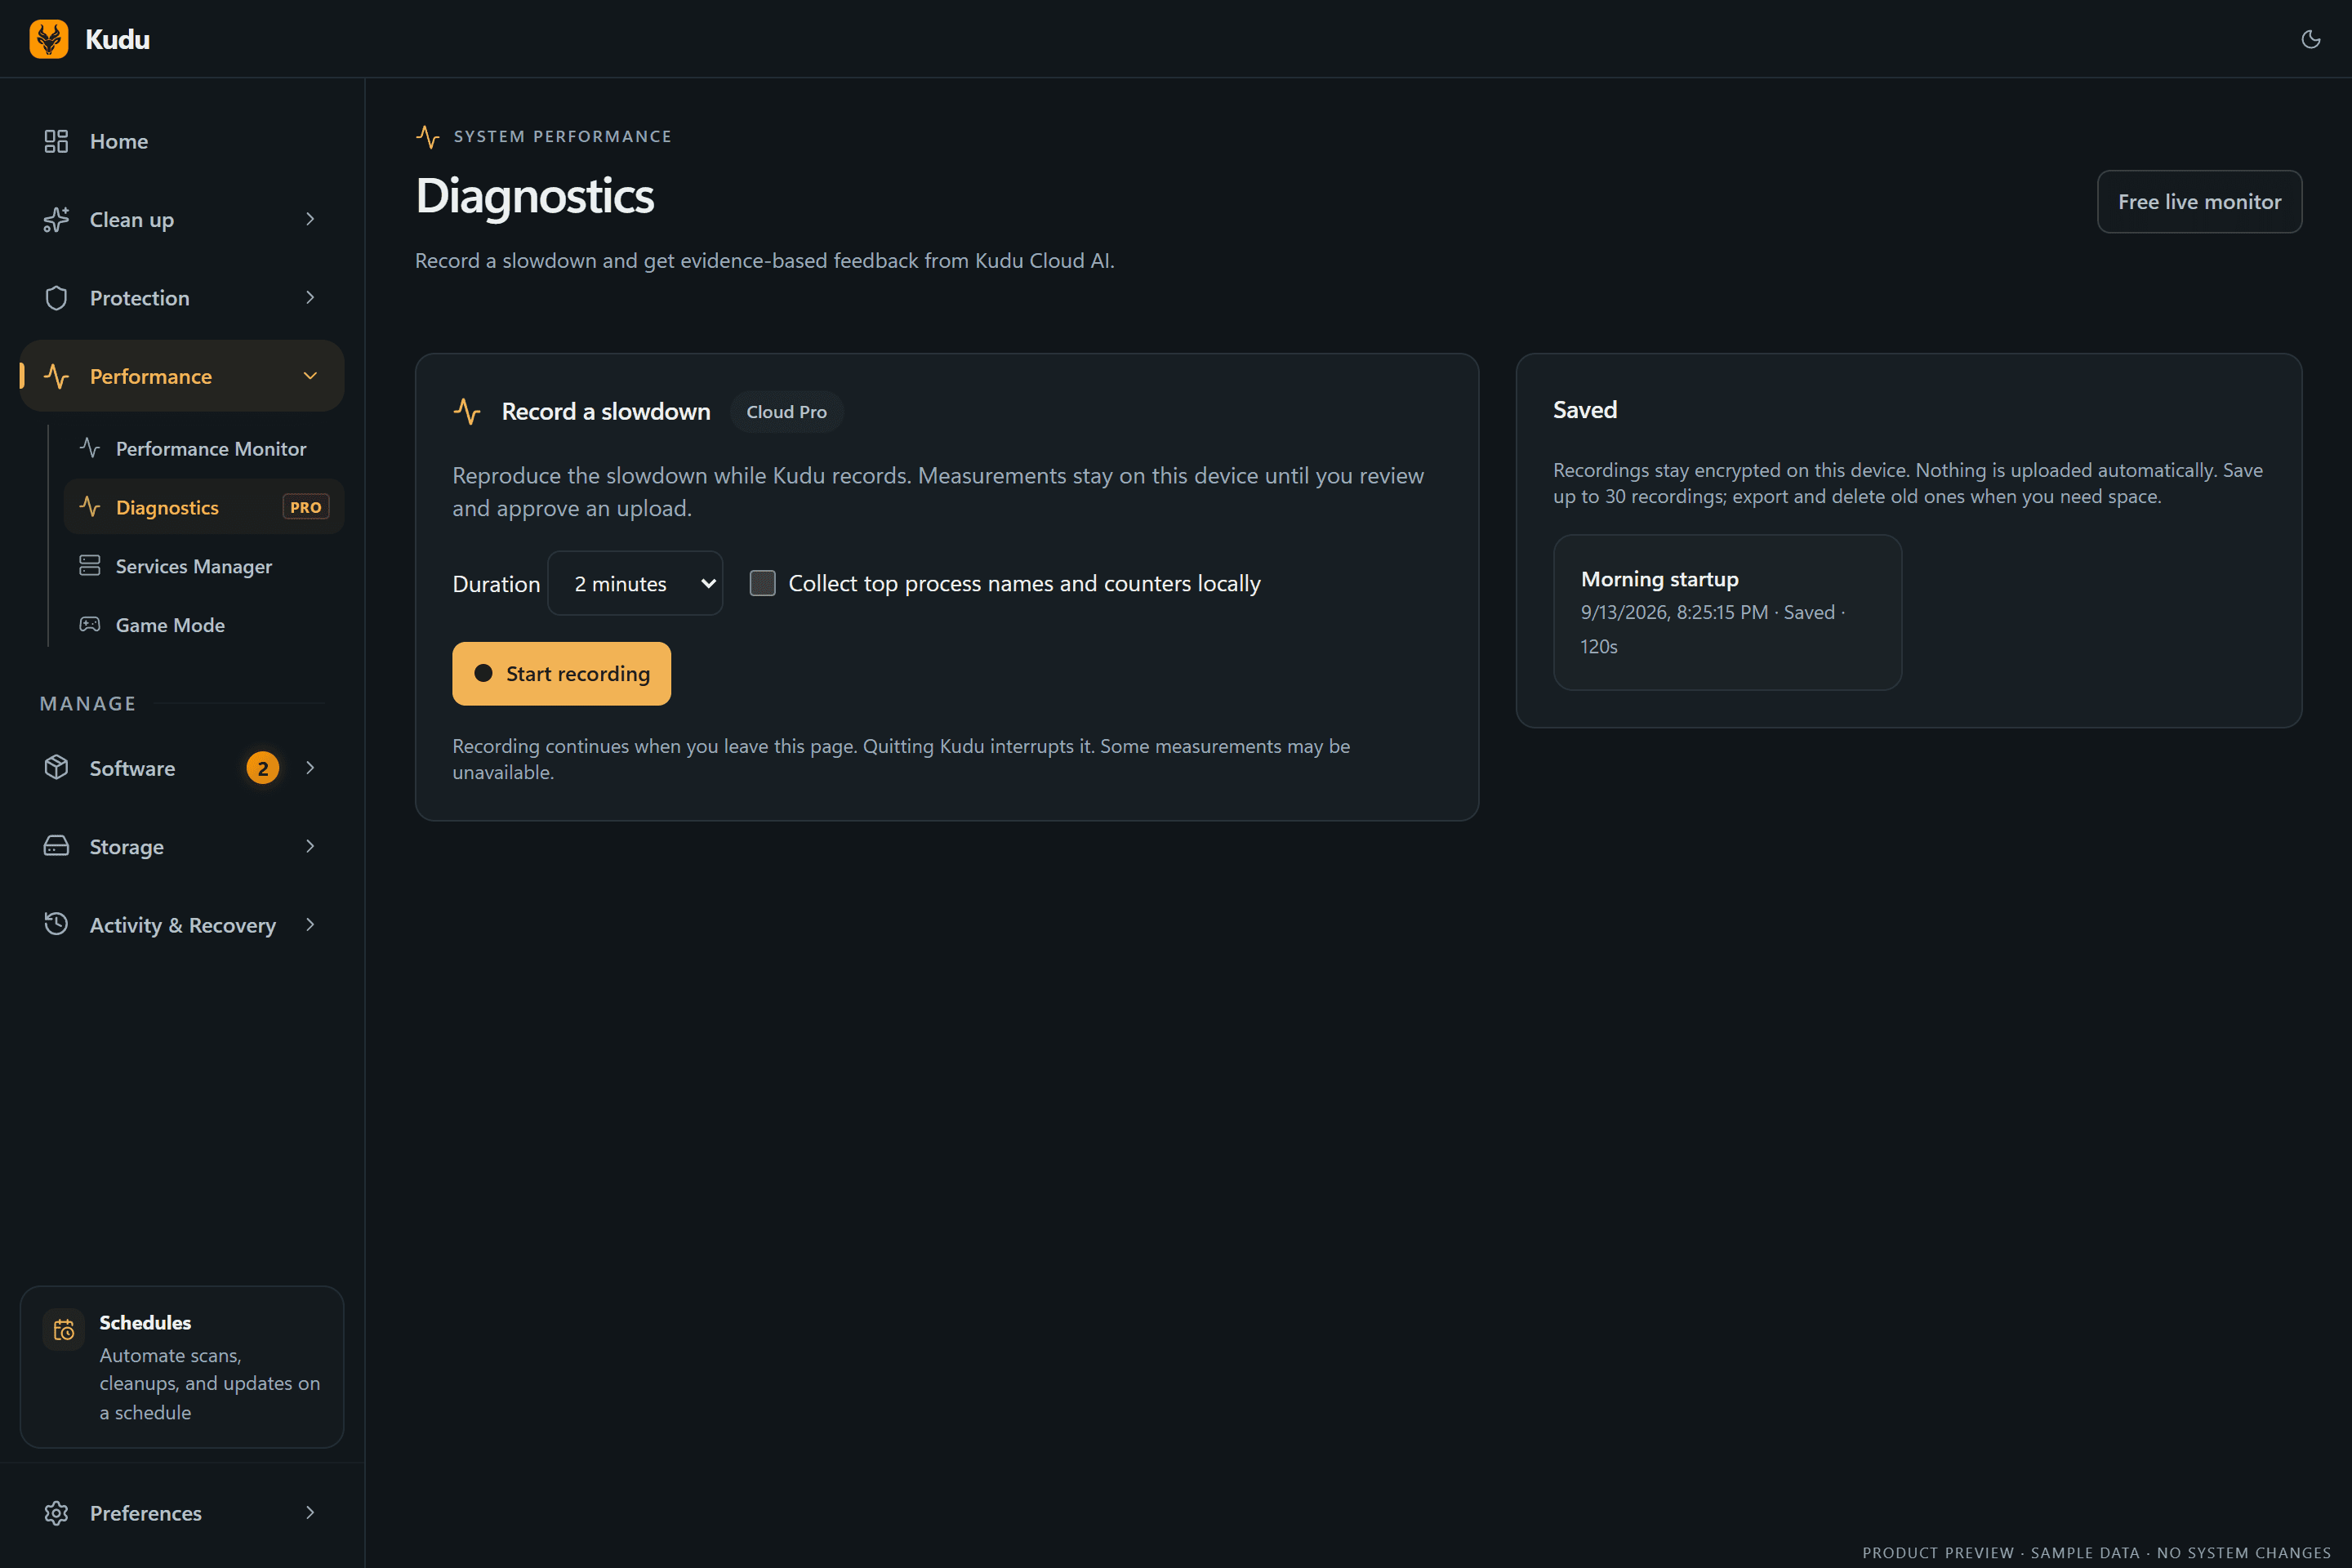Click the Protection shield icon

click(56, 298)
